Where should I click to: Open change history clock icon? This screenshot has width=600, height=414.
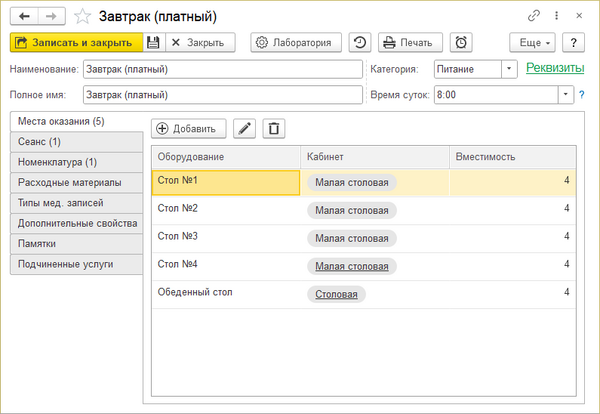pos(360,42)
